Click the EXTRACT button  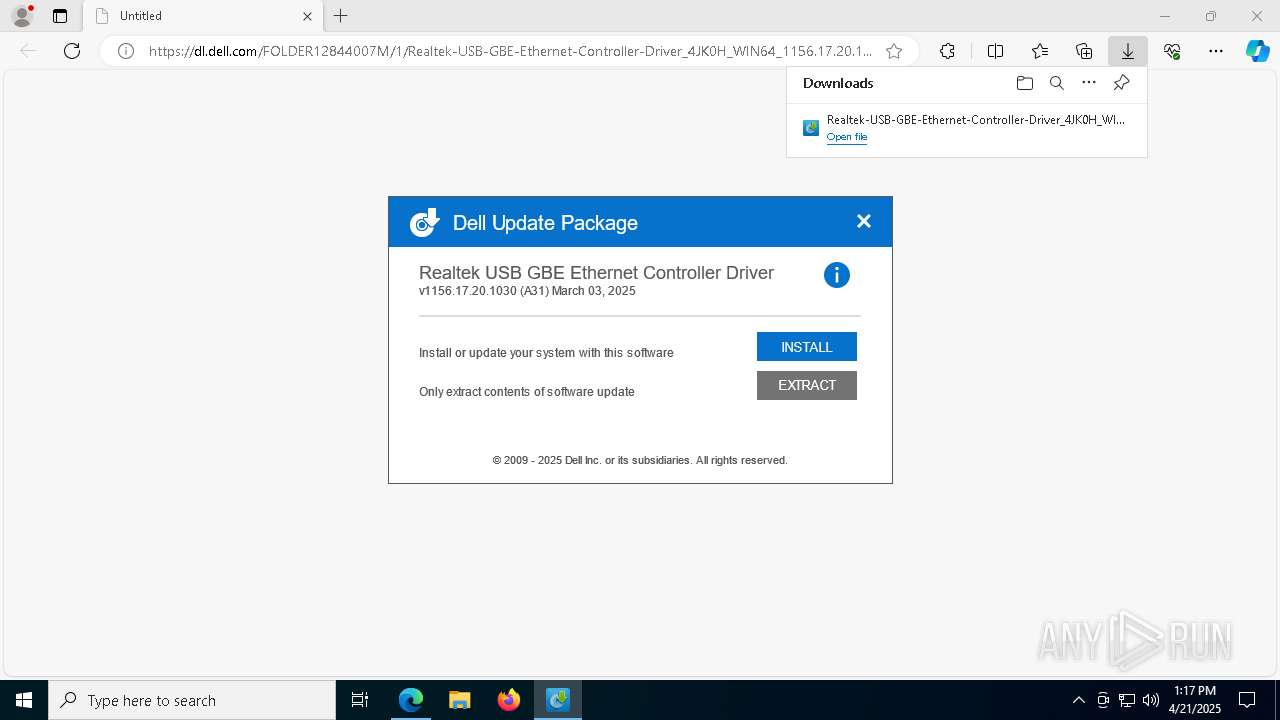point(806,385)
